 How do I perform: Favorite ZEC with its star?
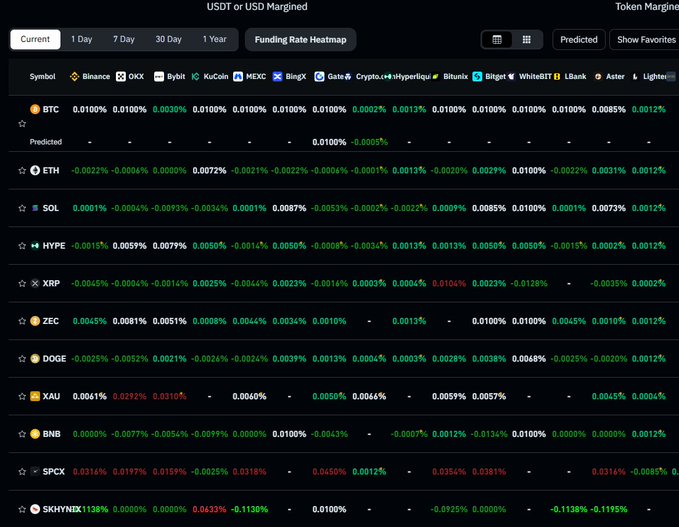[22, 321]
